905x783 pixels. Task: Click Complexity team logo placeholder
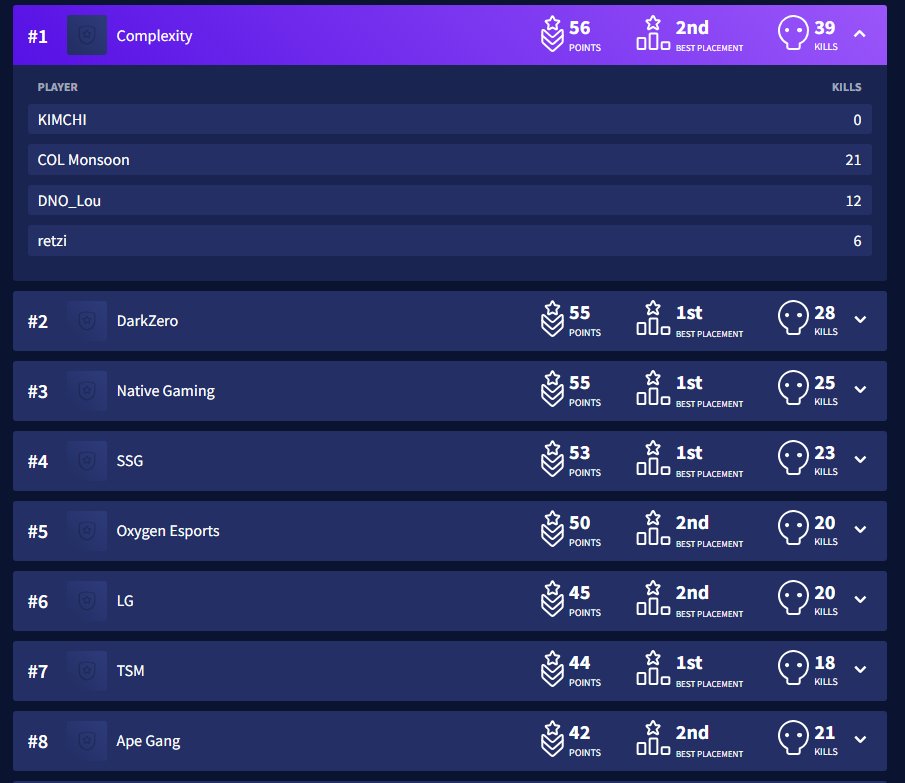point(87,35)
